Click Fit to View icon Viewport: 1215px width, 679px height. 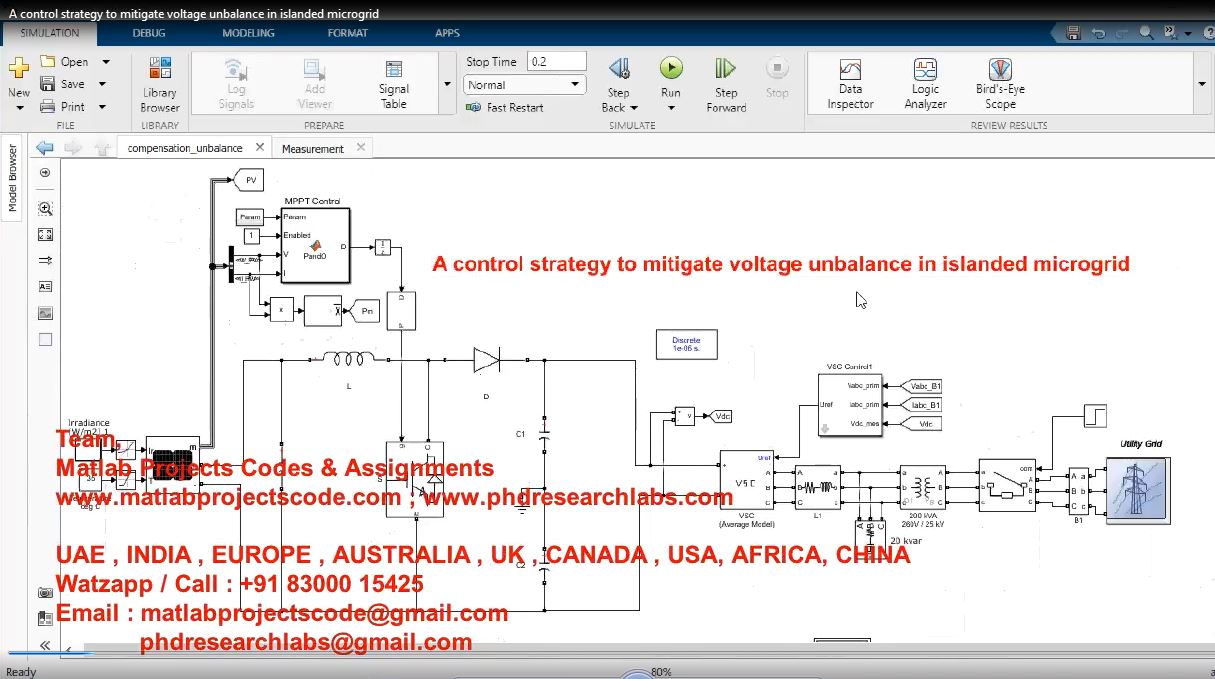pyautogui.click(x=45, y=234)
